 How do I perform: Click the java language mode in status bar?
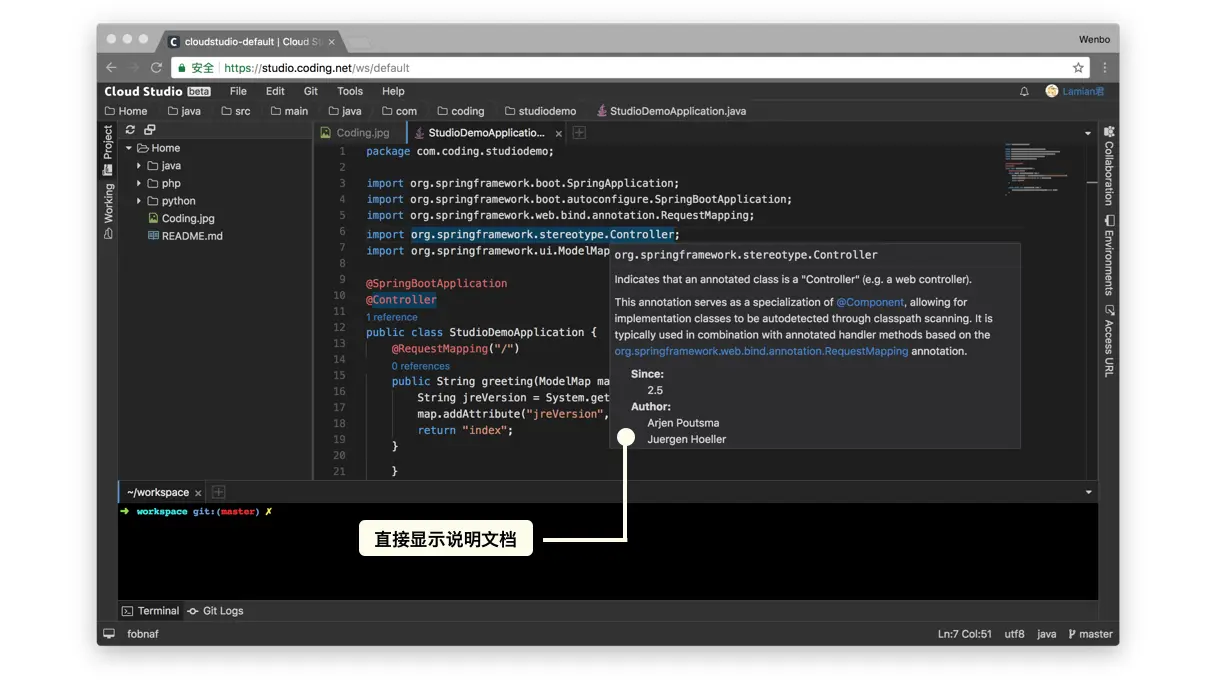pyautogui.click(x=1047, y=634)
